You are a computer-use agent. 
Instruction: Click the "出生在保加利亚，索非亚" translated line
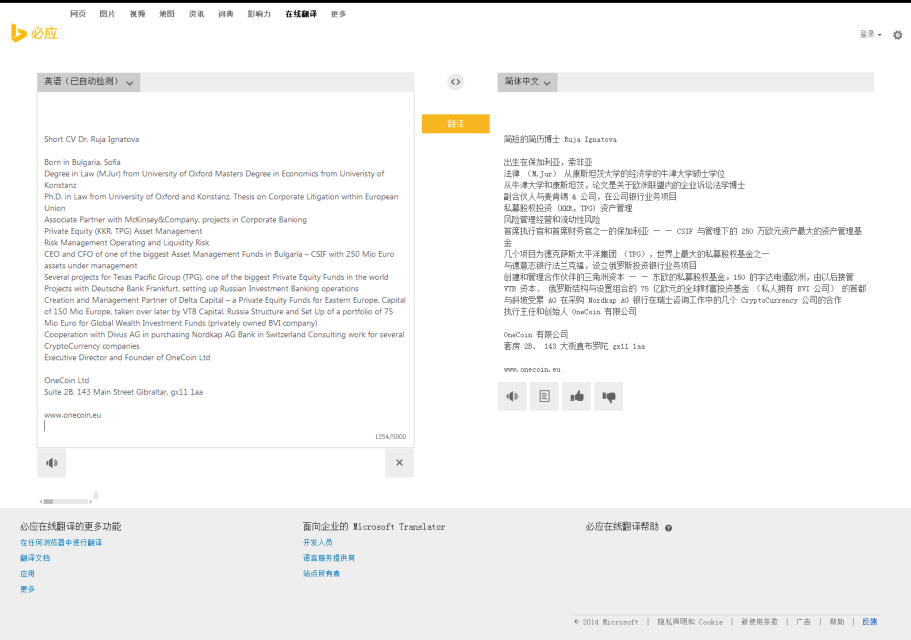[x=548, y=162]
